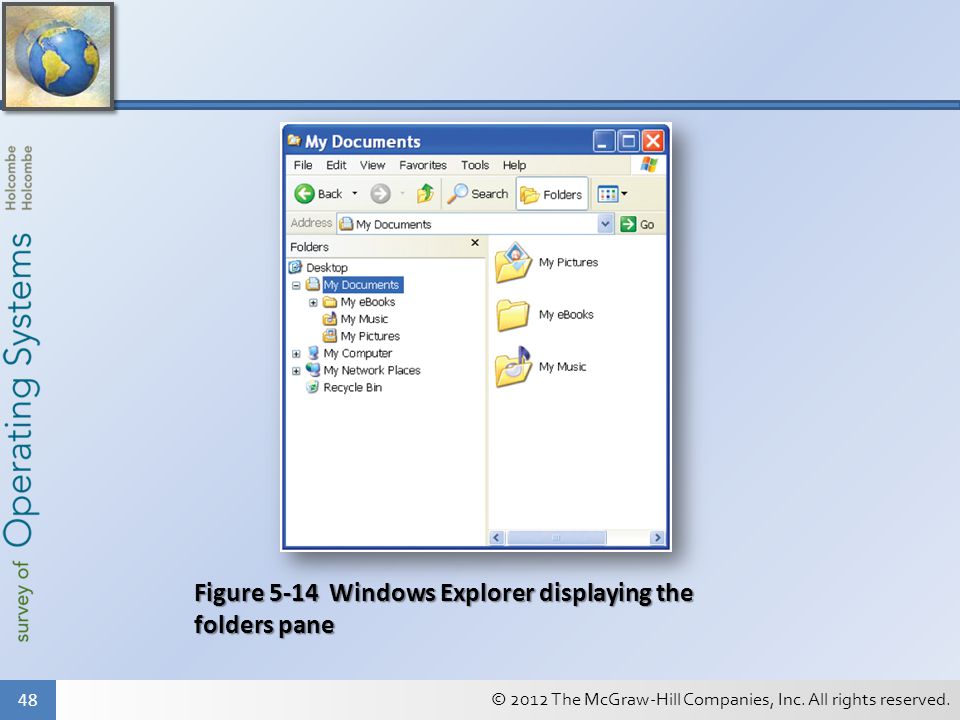Open the Views icon dropdown
Image resolution: width=960 pixels, height=720 pixels.
tap(612, 194)
